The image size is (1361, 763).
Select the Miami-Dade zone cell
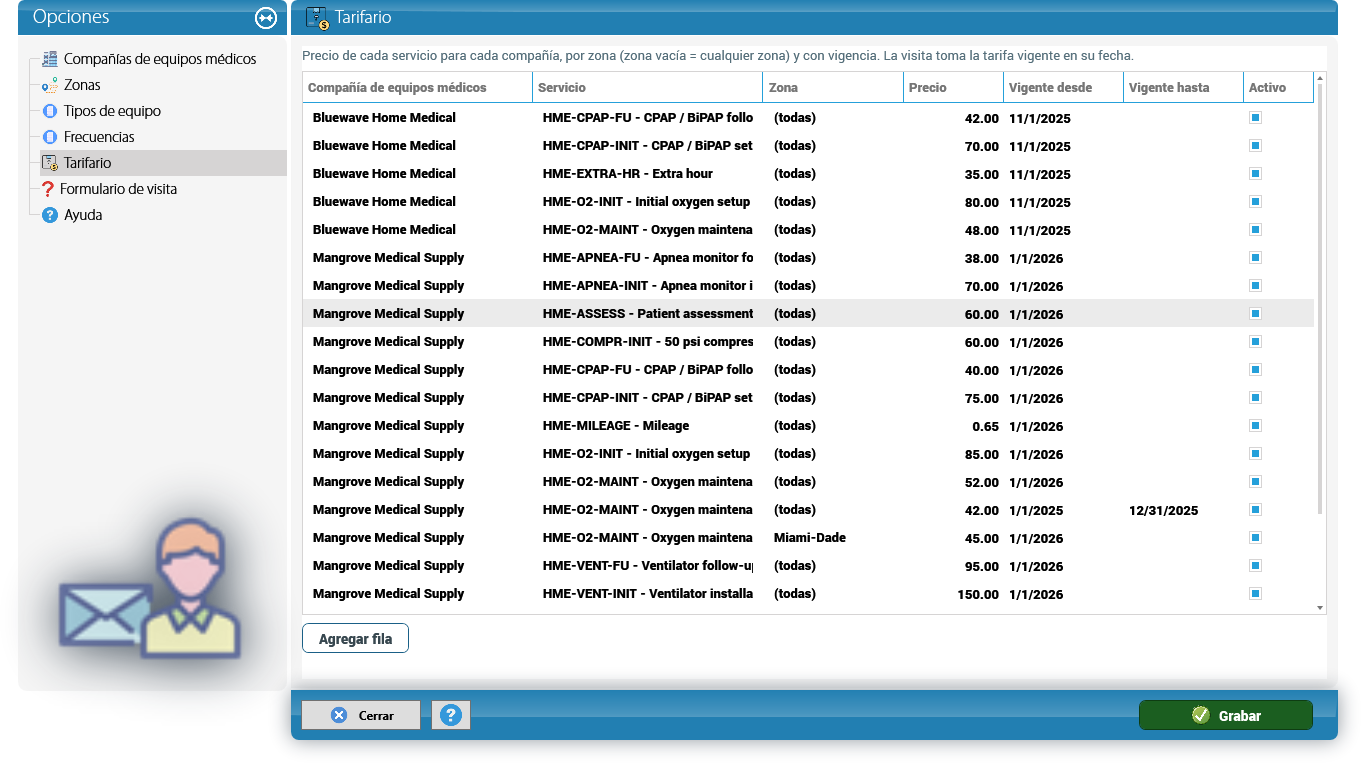click(833, 538)
